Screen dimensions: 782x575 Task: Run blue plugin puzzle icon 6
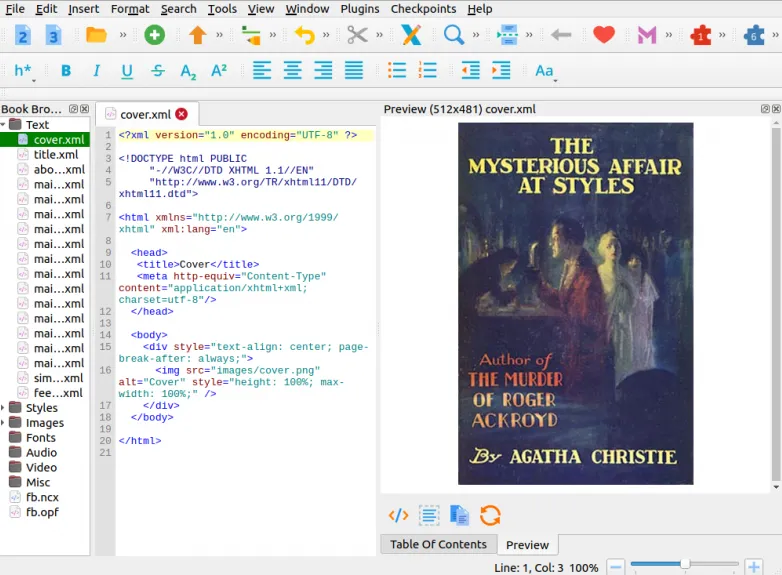[x=754, y=35]
